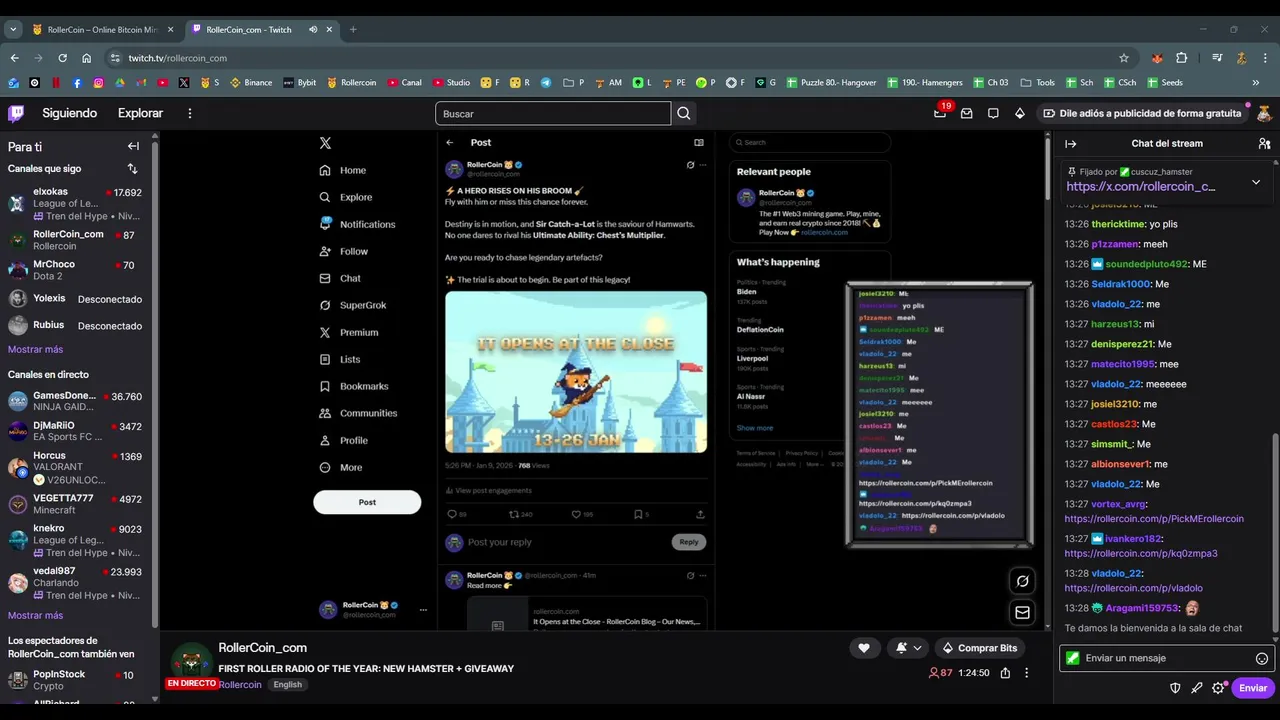The width and height of the screenshot is (1280, 720).
Task: Open the pinned x.com/rollercoin link
Action: coord(1141,186)
